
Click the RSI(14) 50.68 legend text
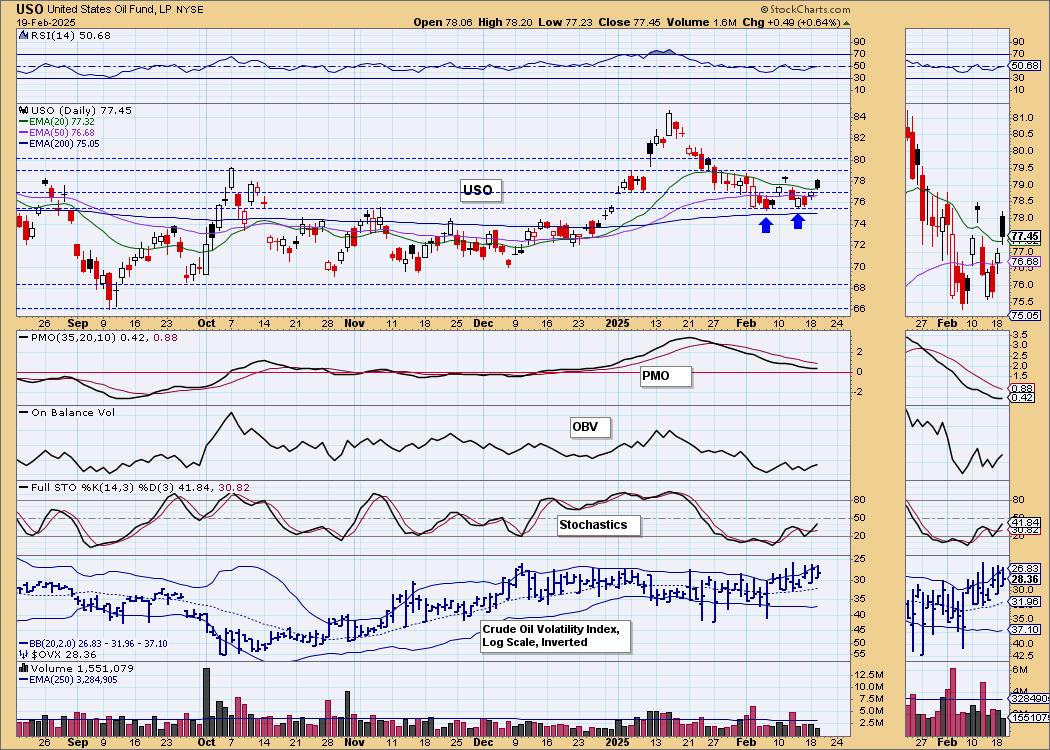pos(70,35)
